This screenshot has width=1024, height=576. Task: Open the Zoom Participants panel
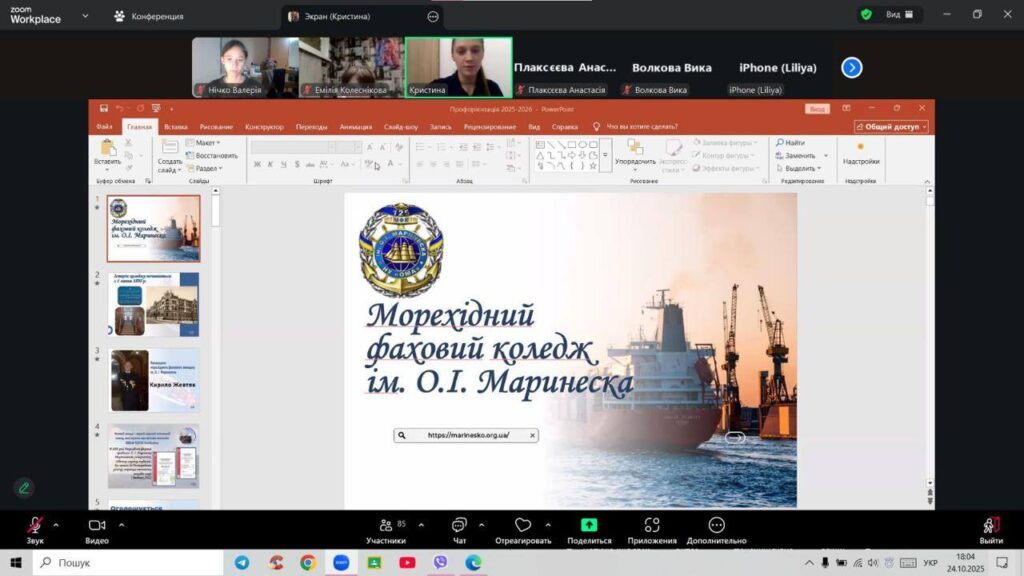[385, 525]
